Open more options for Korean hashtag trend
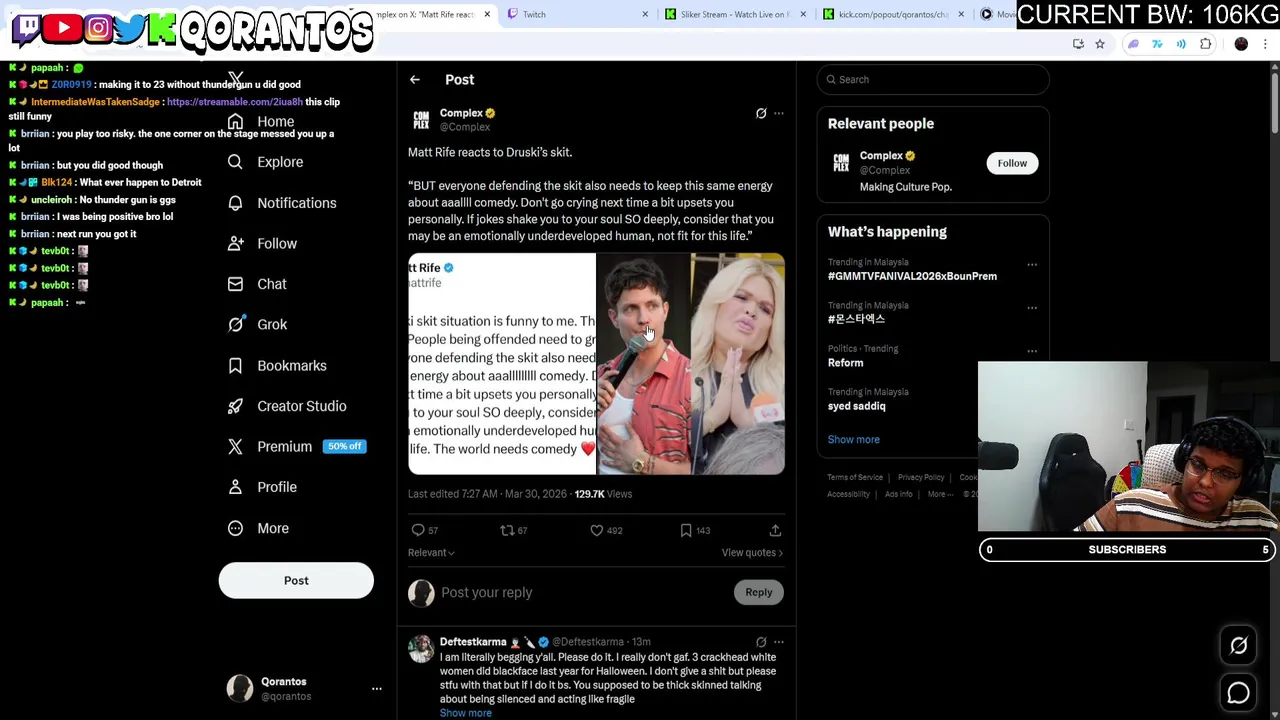This screenshot has height=720, width=1280. 1032,309
